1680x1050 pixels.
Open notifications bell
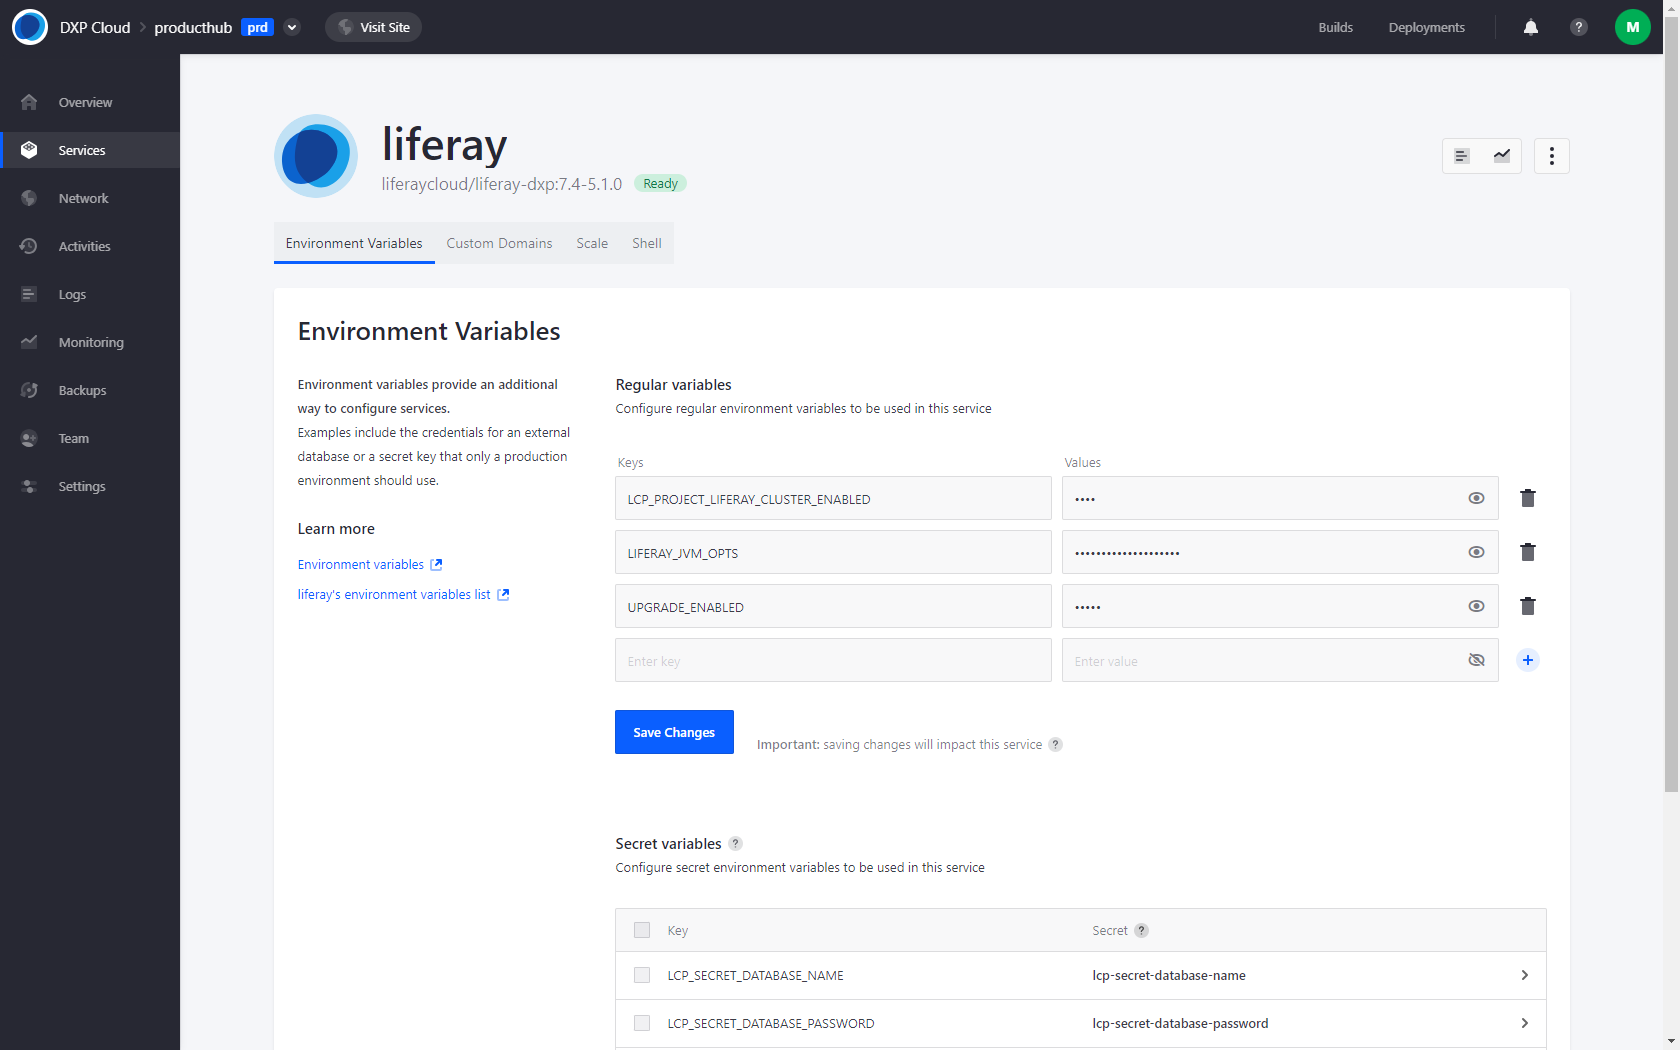coord(1530,27)
